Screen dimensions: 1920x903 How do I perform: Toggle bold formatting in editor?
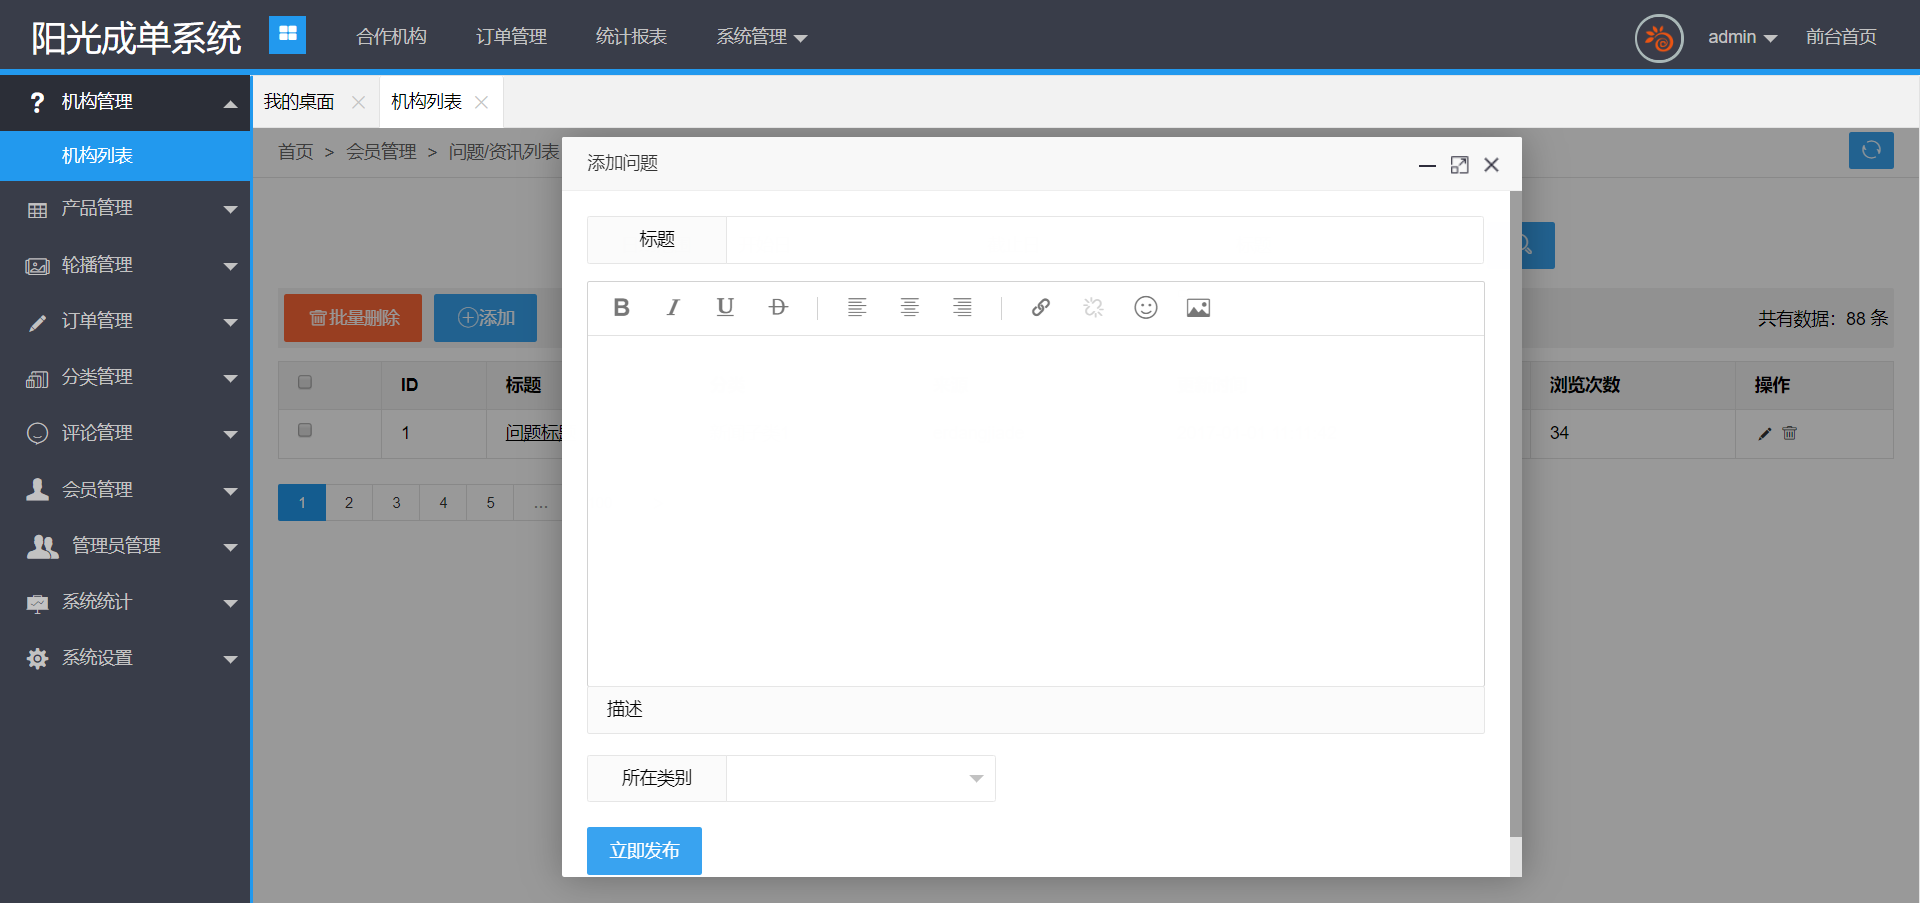(621, 308)
